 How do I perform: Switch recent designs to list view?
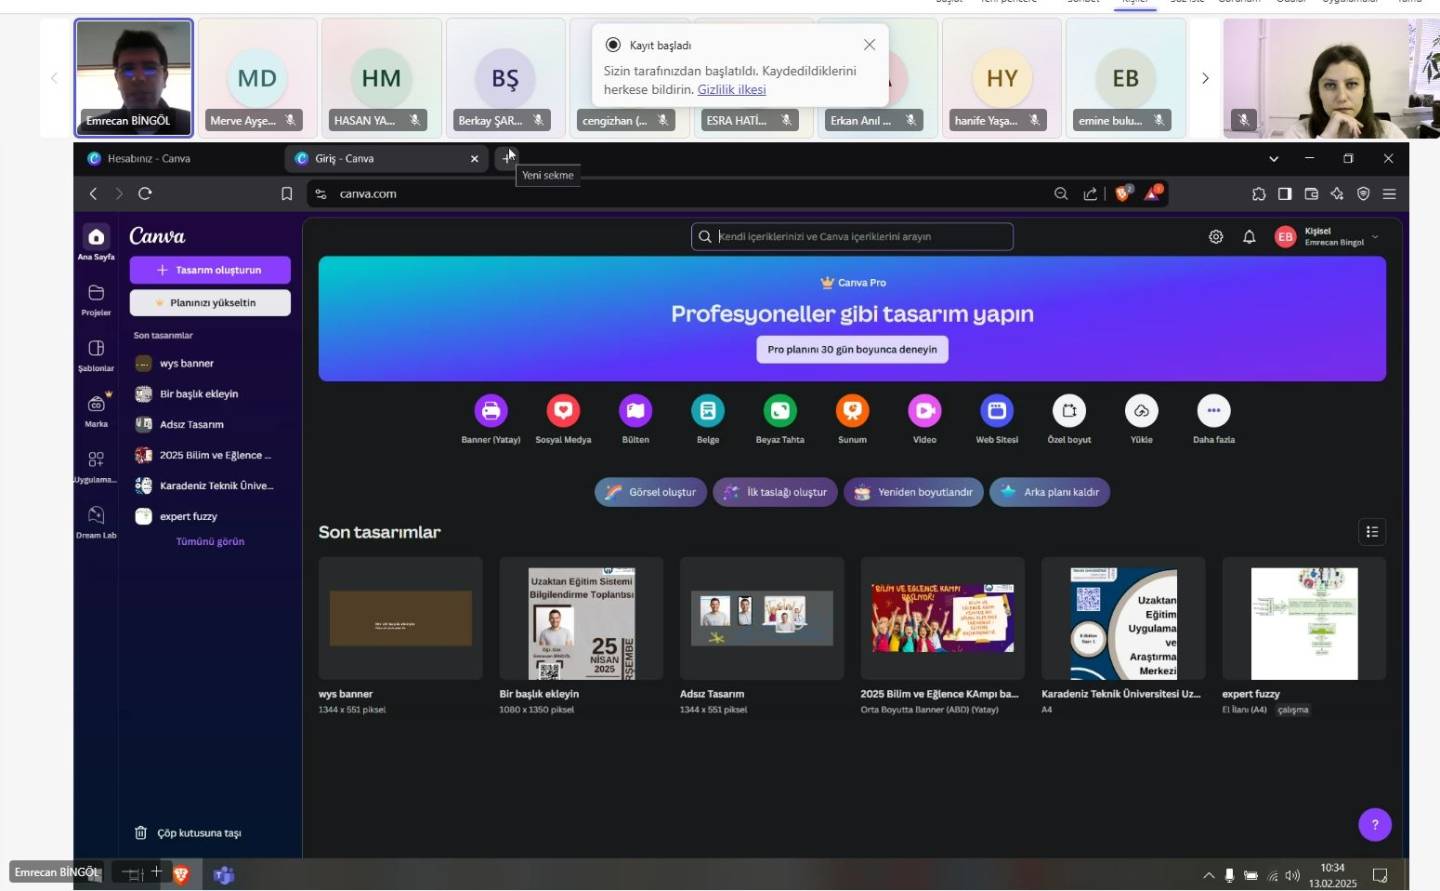1372,532
